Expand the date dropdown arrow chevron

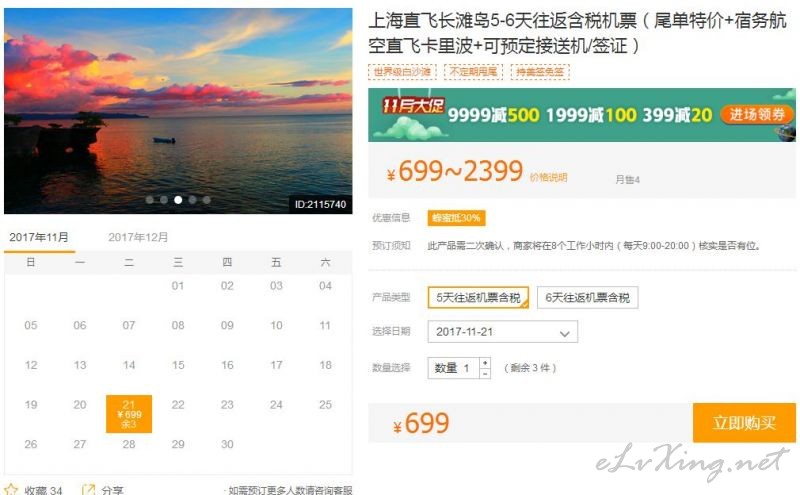pos(564,333)
